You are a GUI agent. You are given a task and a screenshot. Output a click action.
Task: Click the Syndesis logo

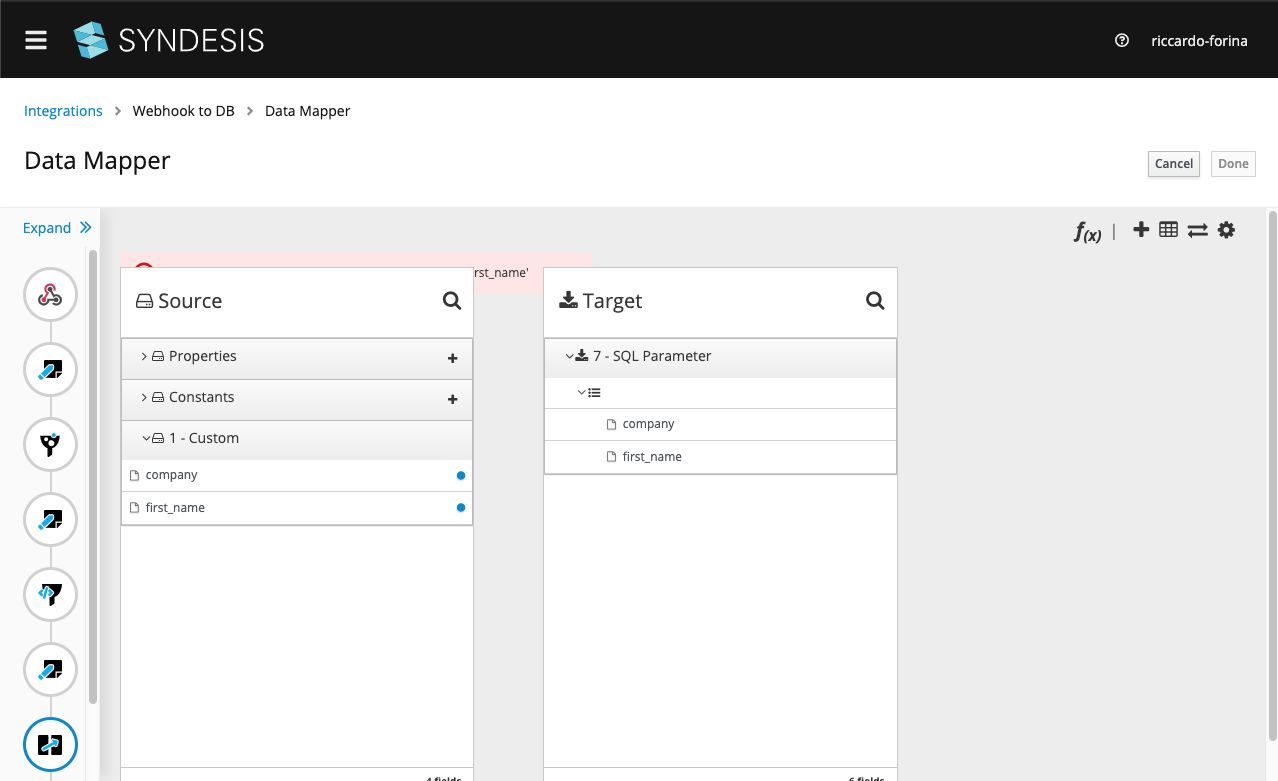pos(169,40)
